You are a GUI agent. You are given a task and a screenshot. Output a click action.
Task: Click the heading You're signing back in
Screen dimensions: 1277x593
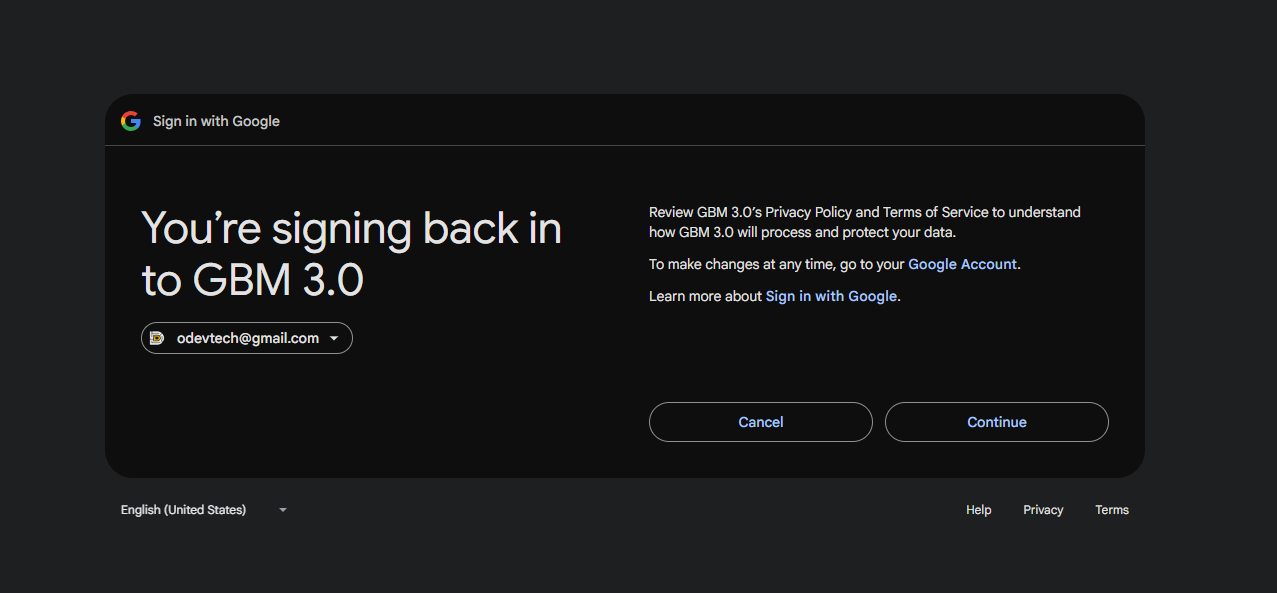click(x=351, y=229)
